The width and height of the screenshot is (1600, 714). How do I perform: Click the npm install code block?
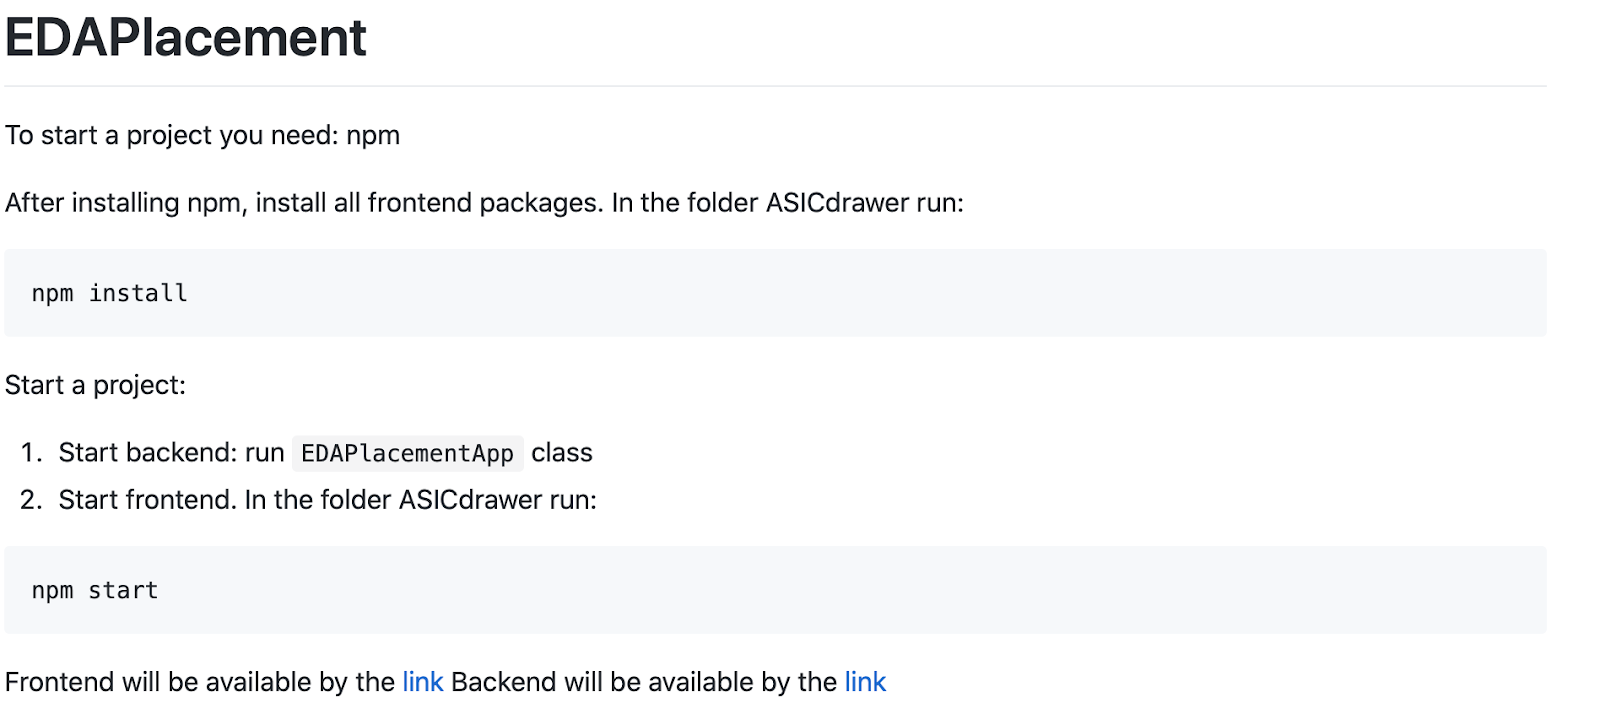775,293
